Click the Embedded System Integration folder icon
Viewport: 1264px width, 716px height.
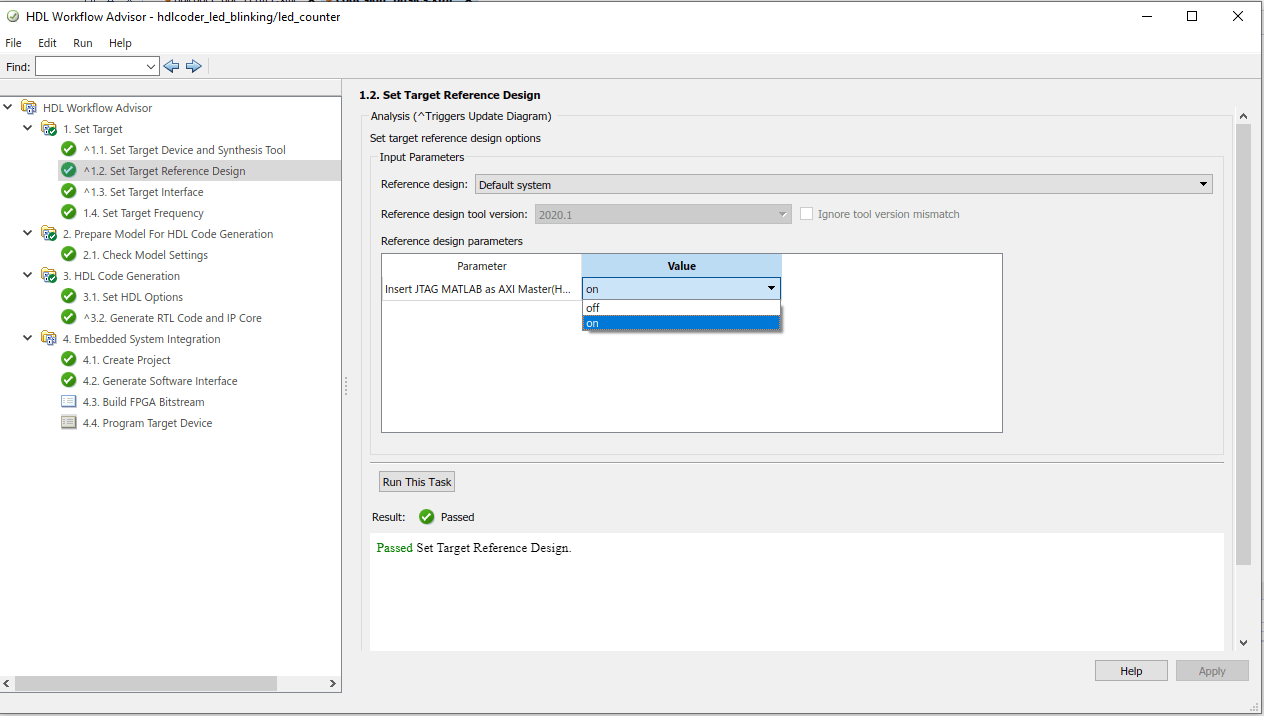point(48,338)
